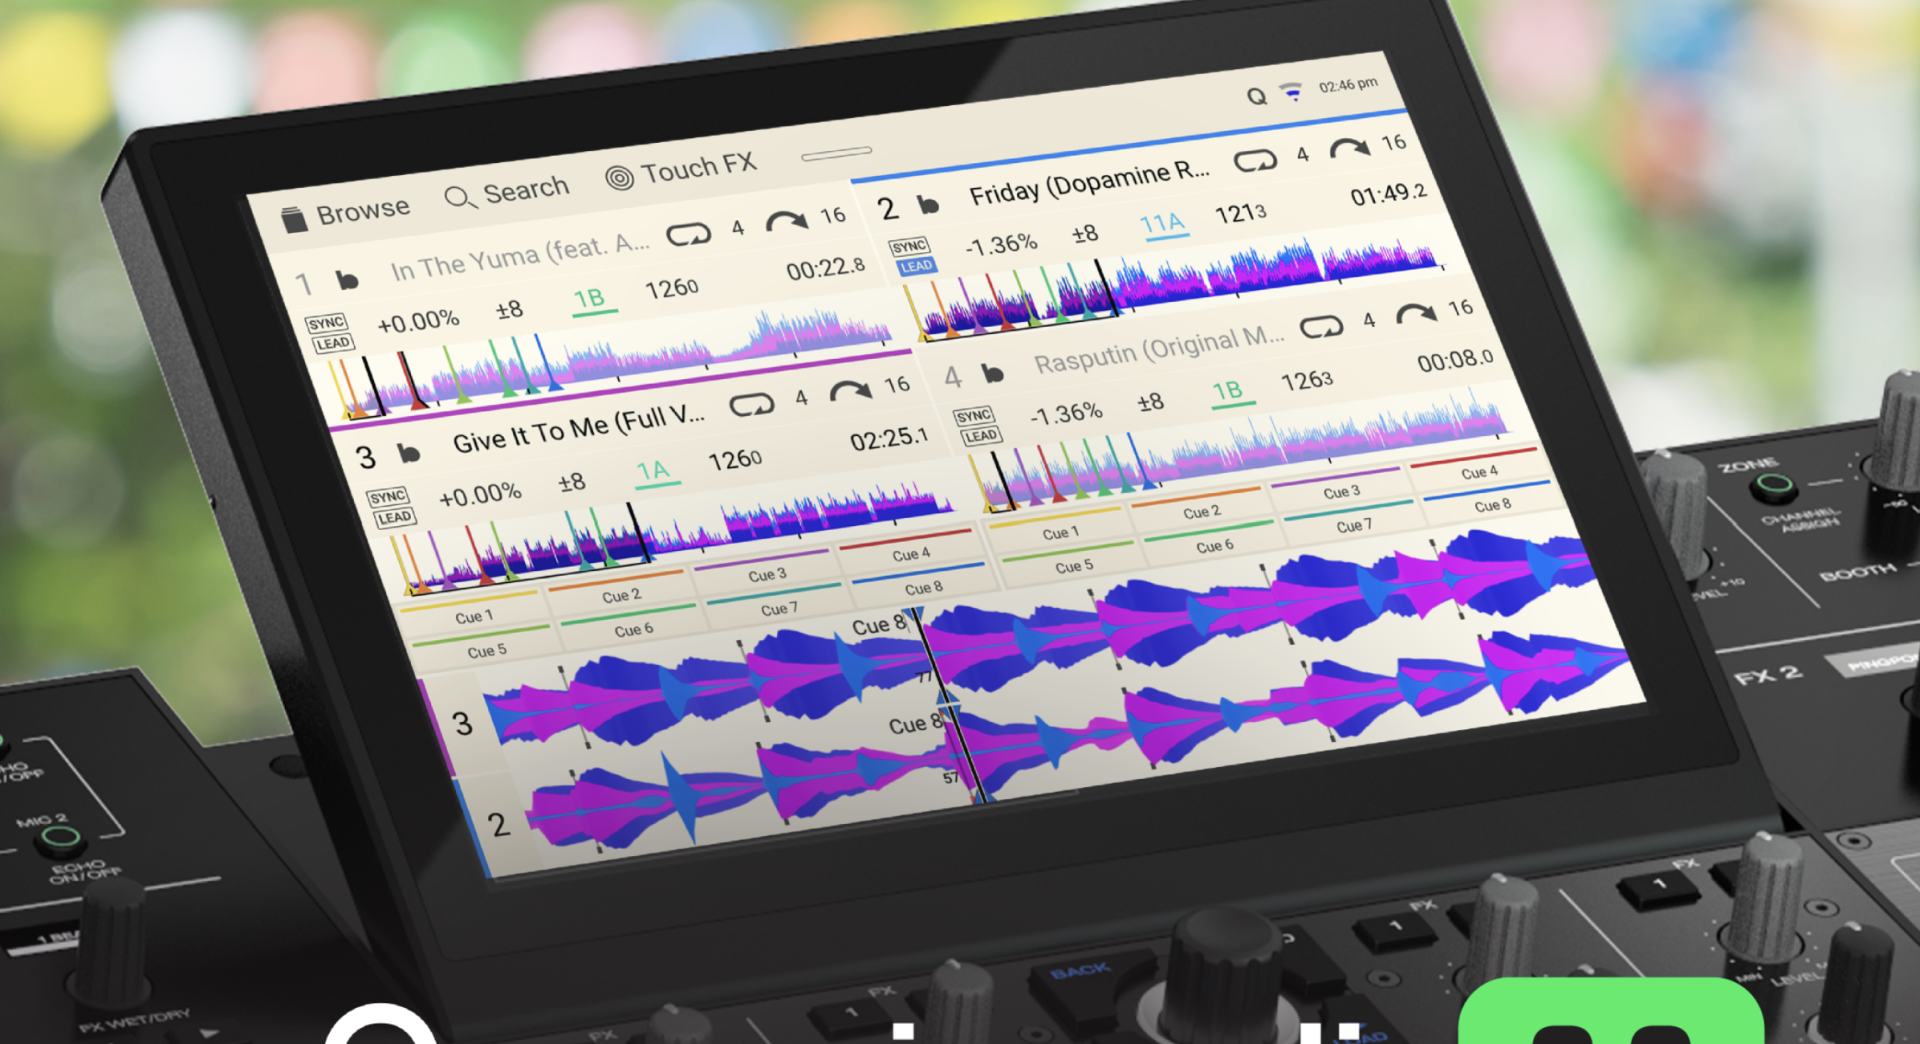Tap beat jump arrow on Rasputin deck
The height and width of the screenshot is (1044, 1920).
tap(1416, 315)
